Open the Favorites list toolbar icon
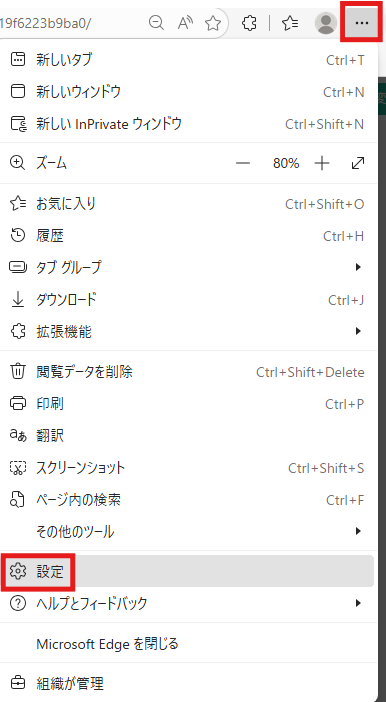386x702 pixels. pos(290,23)
